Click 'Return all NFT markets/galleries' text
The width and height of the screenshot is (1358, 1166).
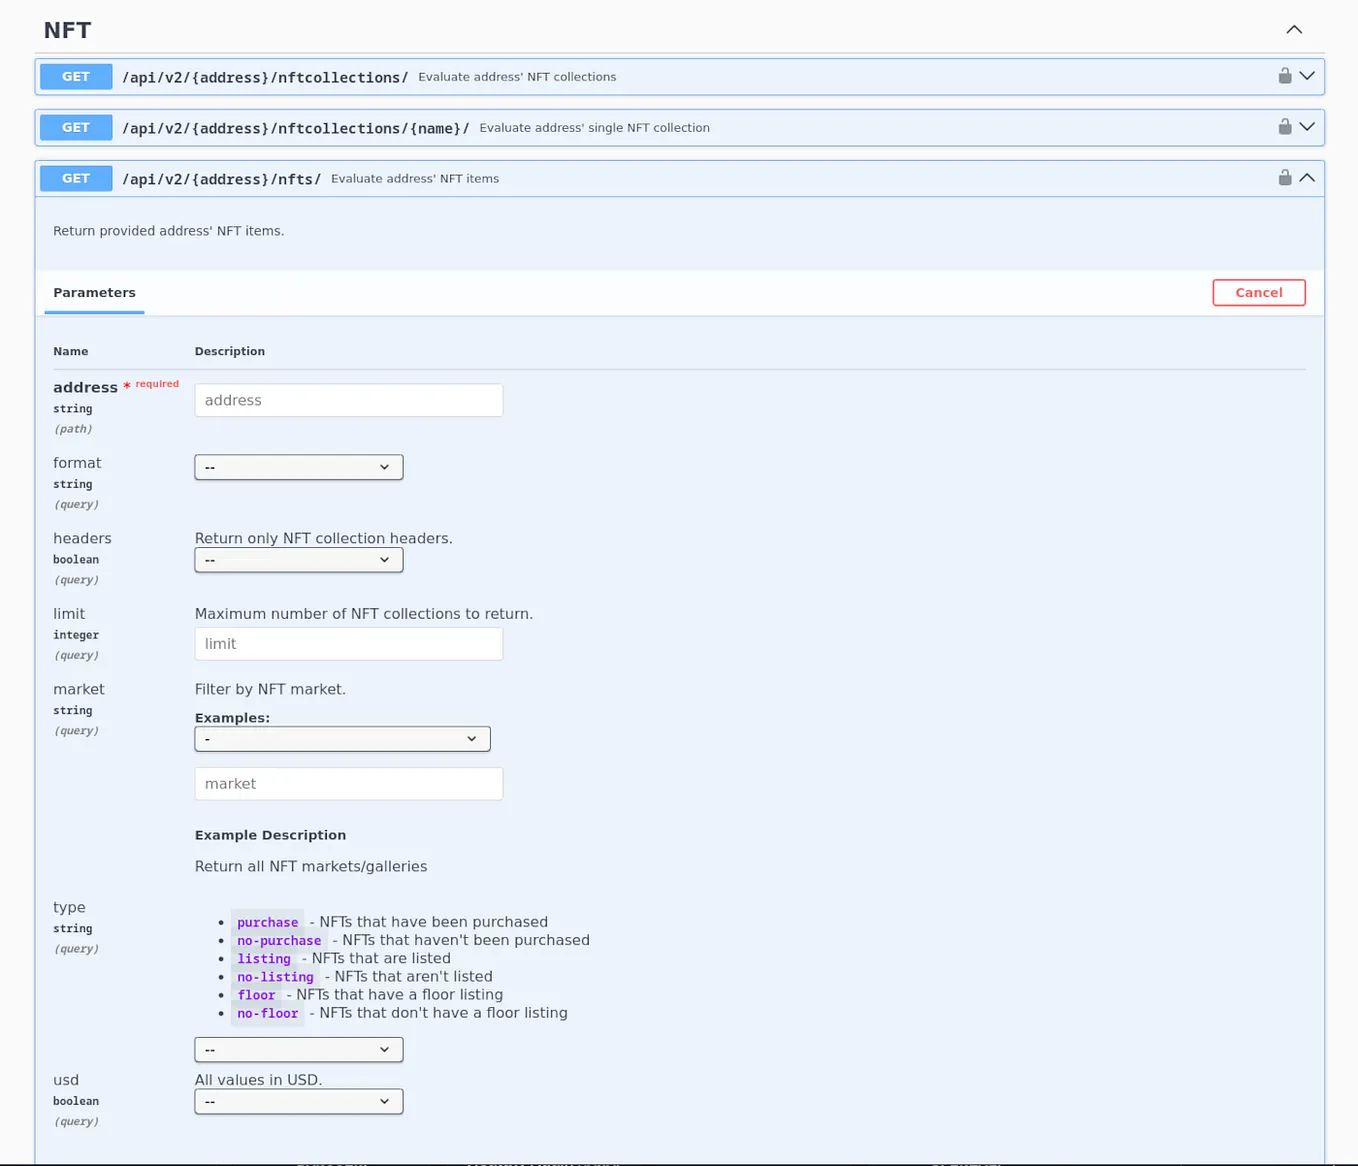(311, 867)
